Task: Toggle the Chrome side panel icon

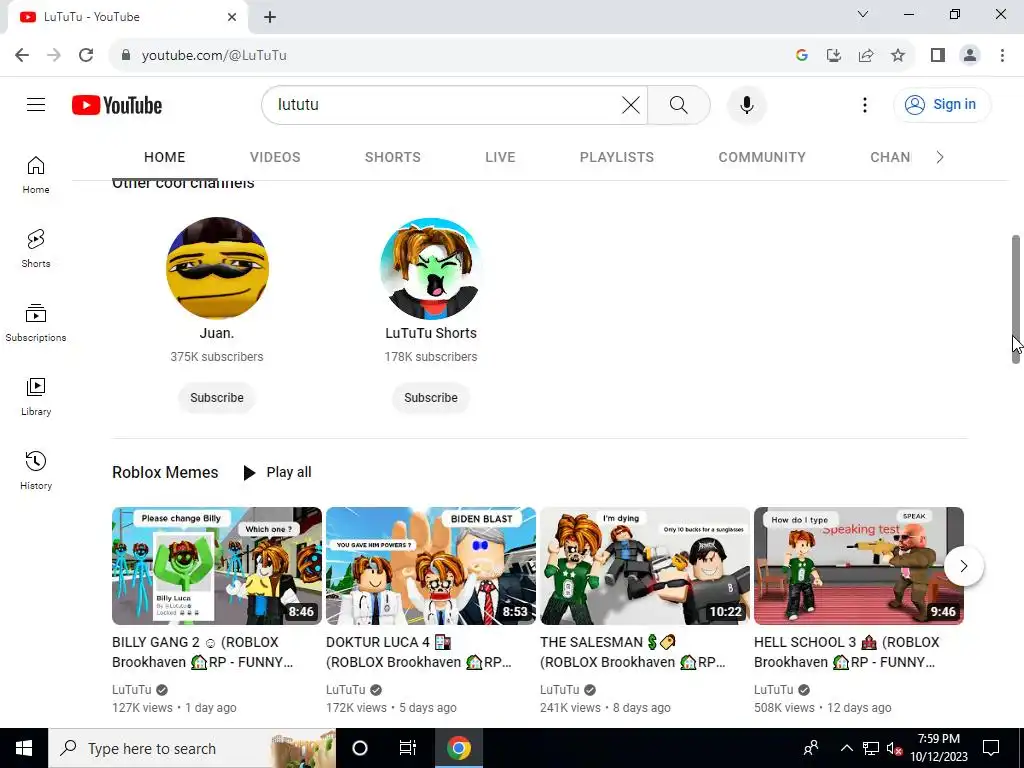Action: pyautogui.click(x=938, y=55)
